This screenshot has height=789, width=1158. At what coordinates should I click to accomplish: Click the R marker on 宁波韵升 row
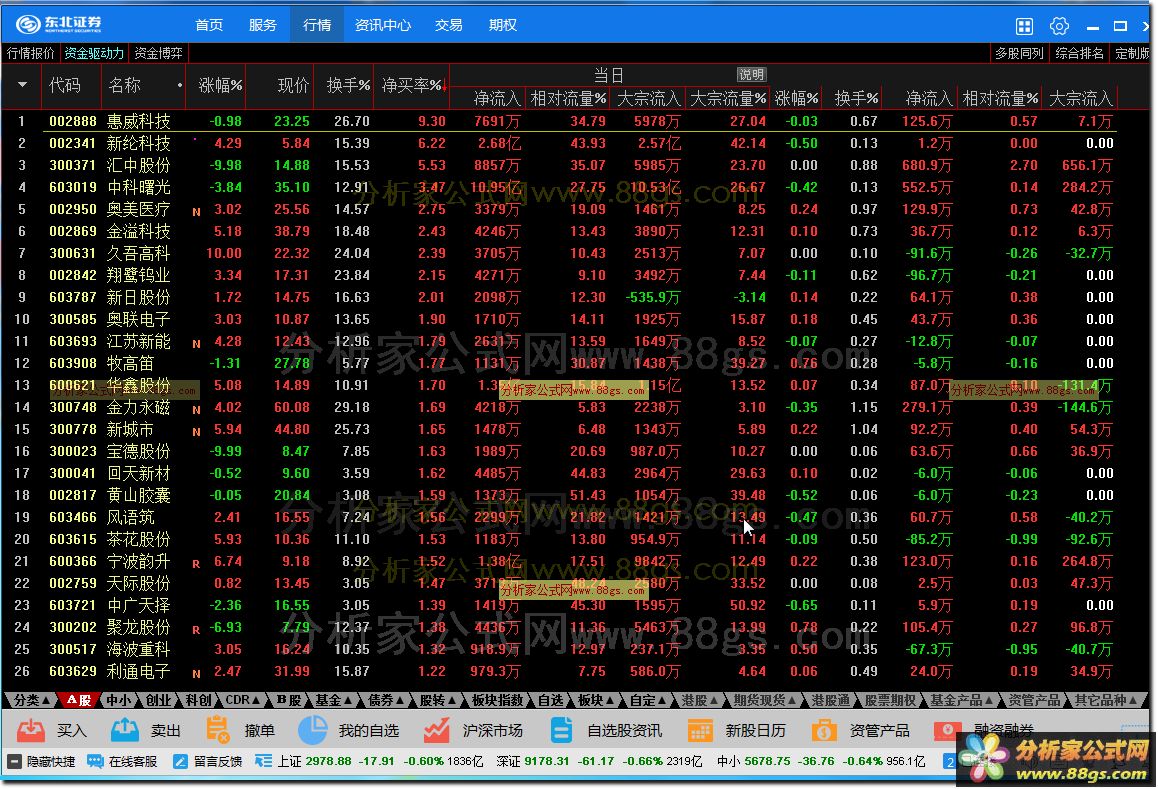tap(196, 564)
